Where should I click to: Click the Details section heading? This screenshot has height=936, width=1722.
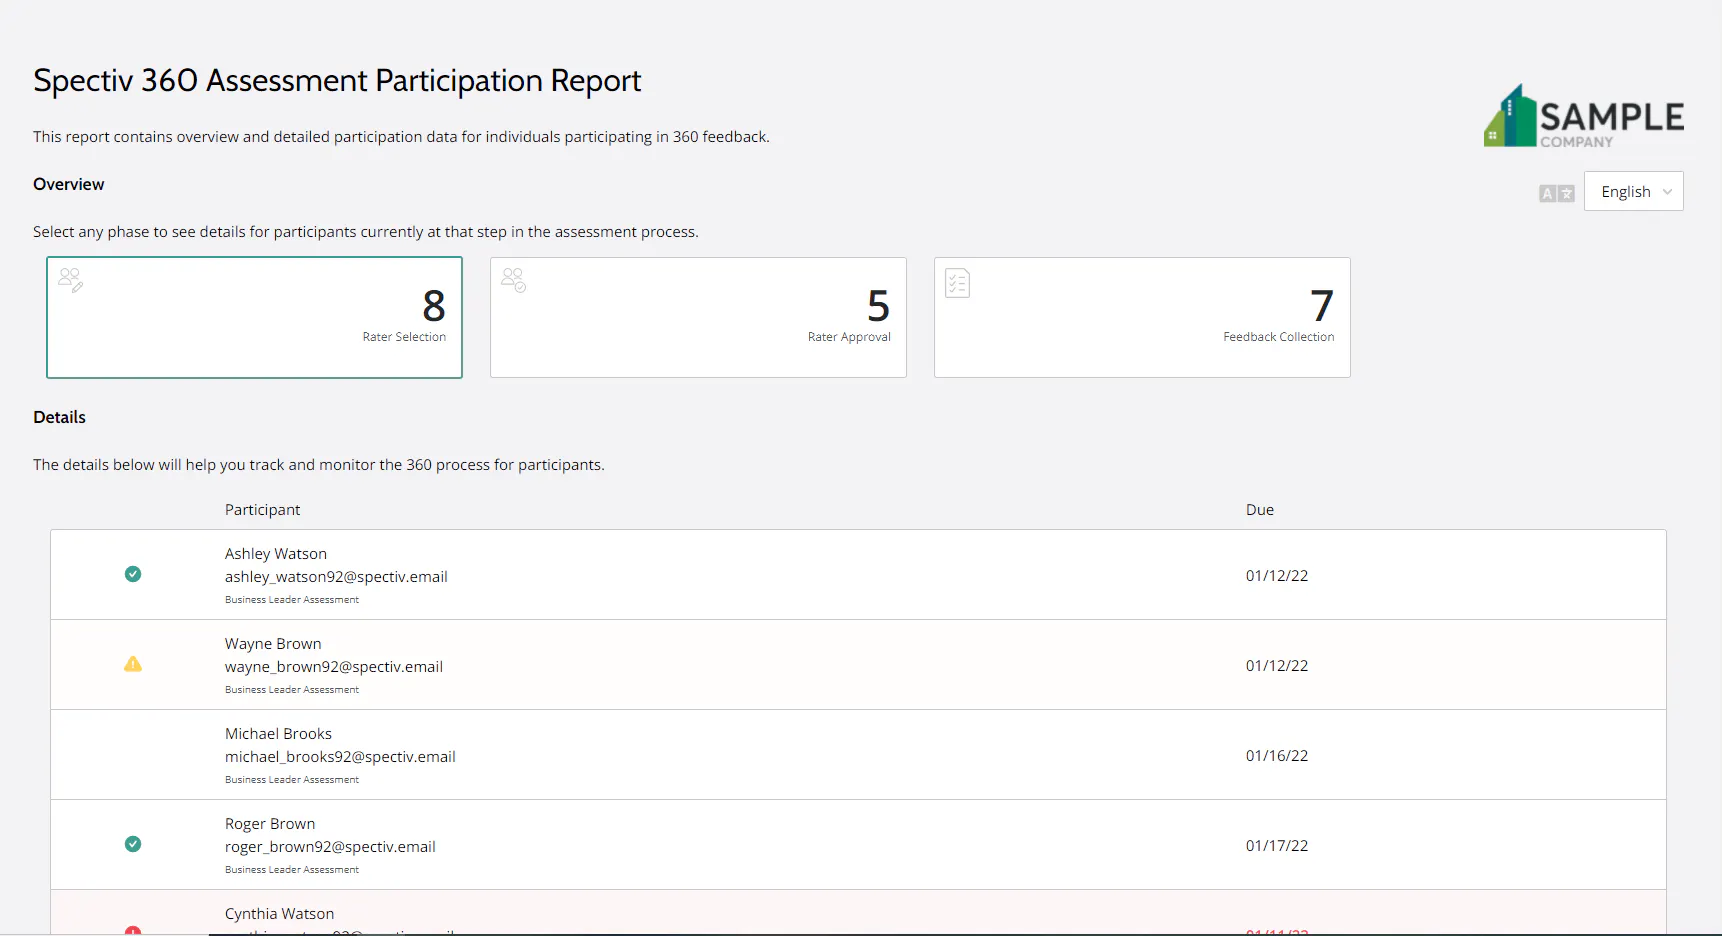tap(59, 417)
